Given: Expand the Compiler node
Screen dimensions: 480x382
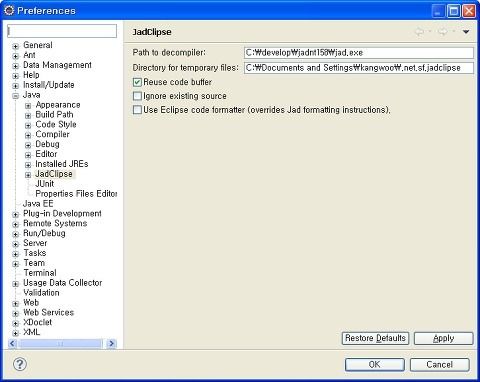Looking at the screenshot, I should pyautogui.click(x=28, y=135).
